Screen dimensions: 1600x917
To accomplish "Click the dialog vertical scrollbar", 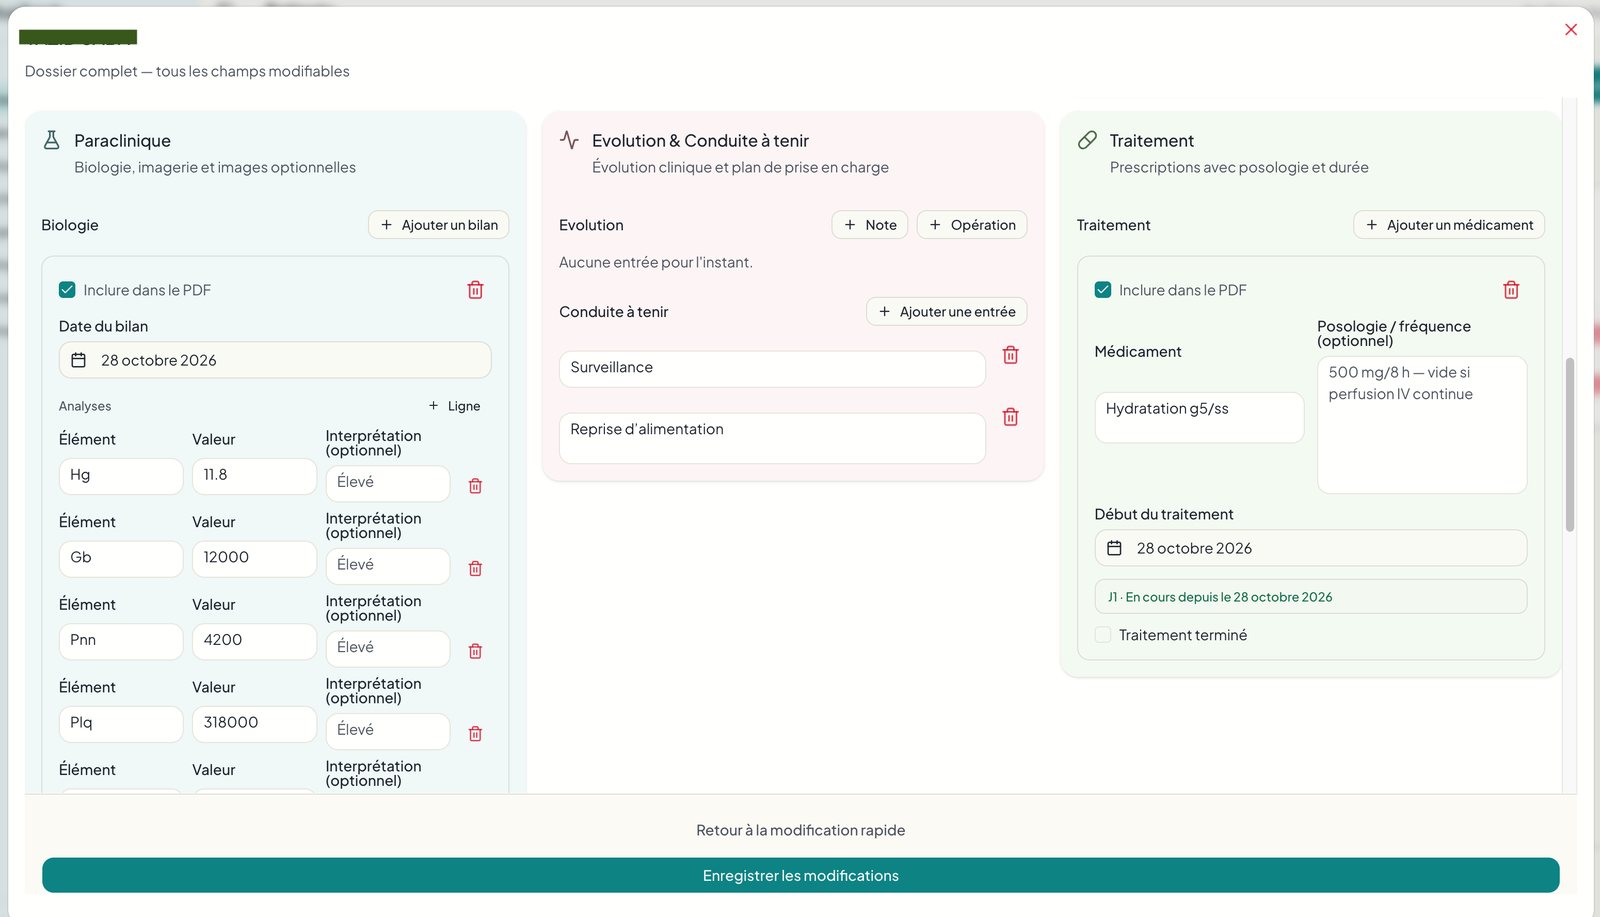I will (x=1570, y=445).
